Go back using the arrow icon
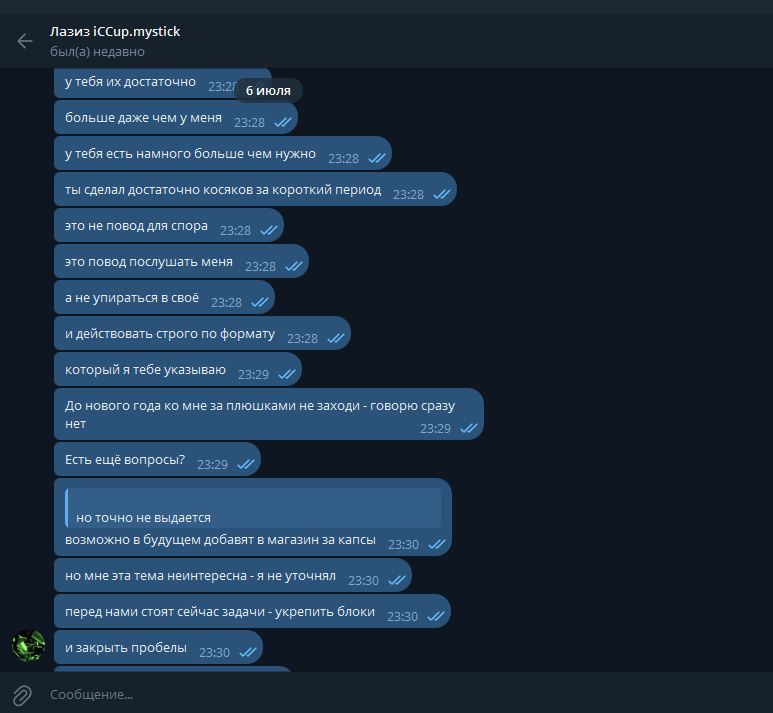This screenshot has height=713, width=773. 25,41
